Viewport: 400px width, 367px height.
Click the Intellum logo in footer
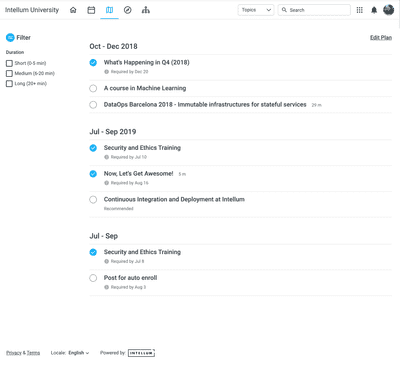pyautogui.click(x=141, y=353)
